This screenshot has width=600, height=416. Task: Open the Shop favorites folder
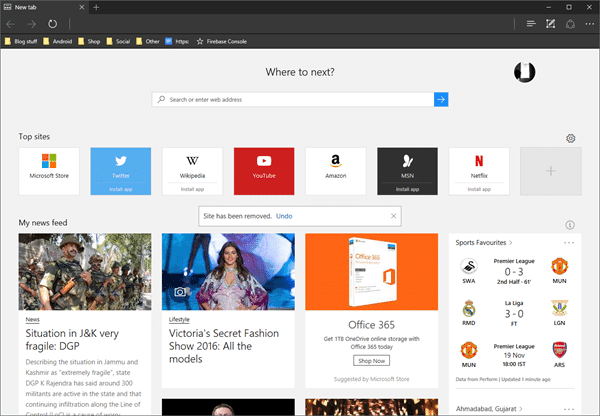coord(89,41)
